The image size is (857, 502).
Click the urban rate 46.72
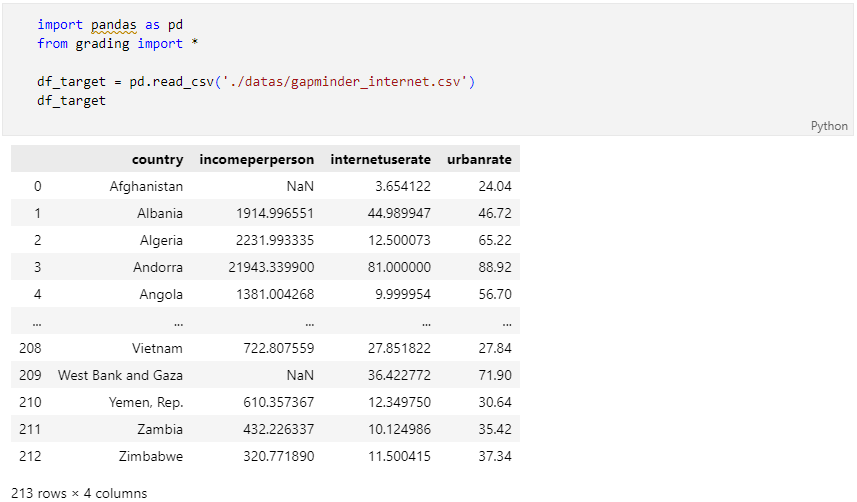point(495,213)
